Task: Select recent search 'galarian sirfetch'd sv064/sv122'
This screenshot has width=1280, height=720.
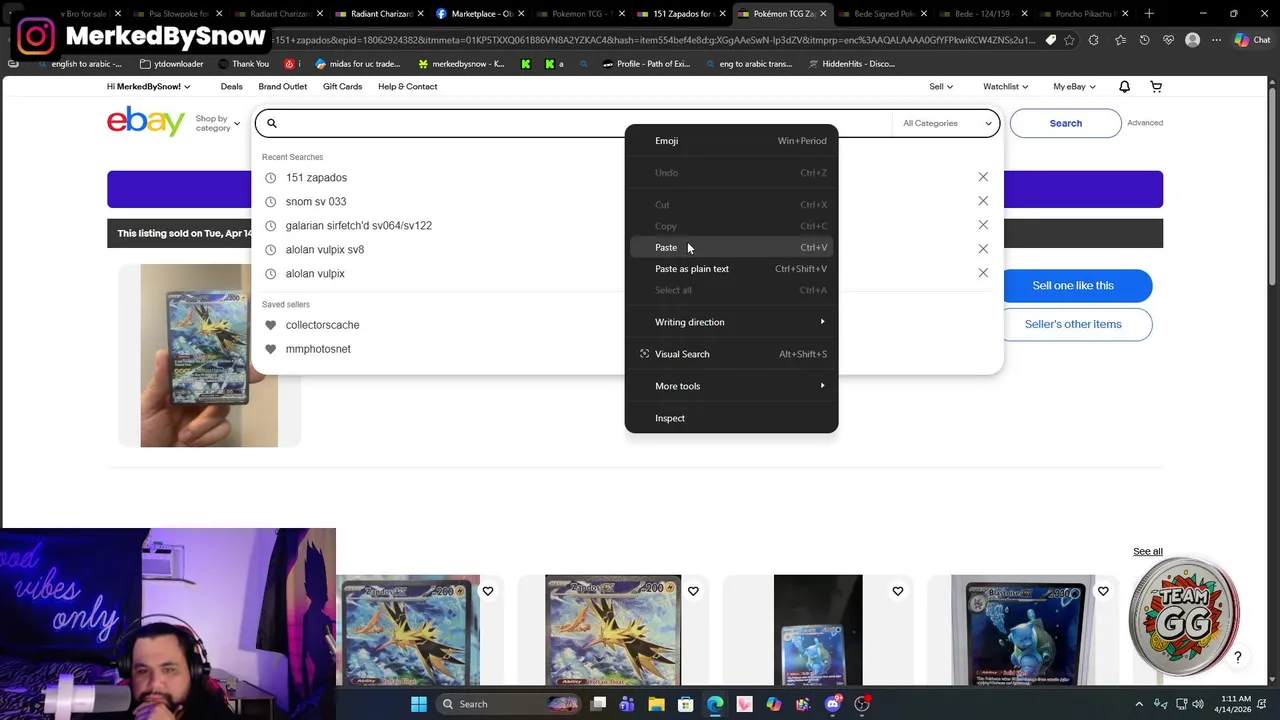Action: (358, 226)
